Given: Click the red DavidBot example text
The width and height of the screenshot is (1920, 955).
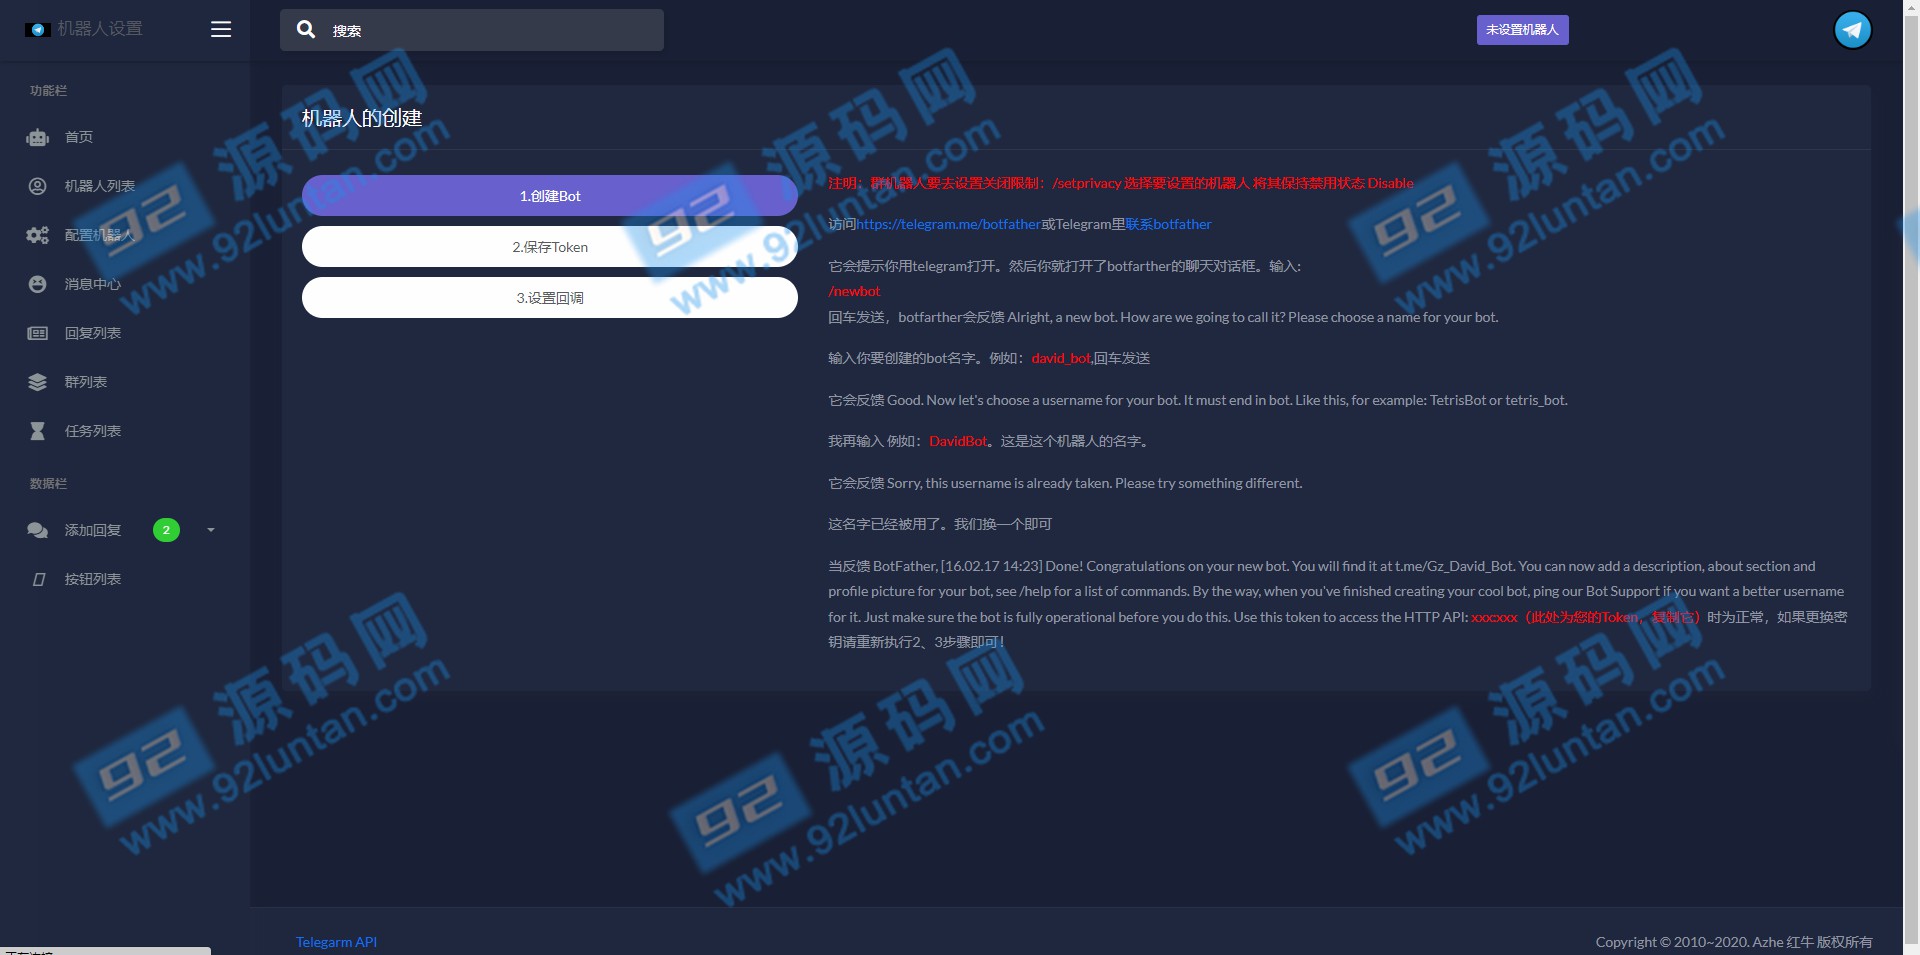Looking at the screenshot, I should coord(958,441).
